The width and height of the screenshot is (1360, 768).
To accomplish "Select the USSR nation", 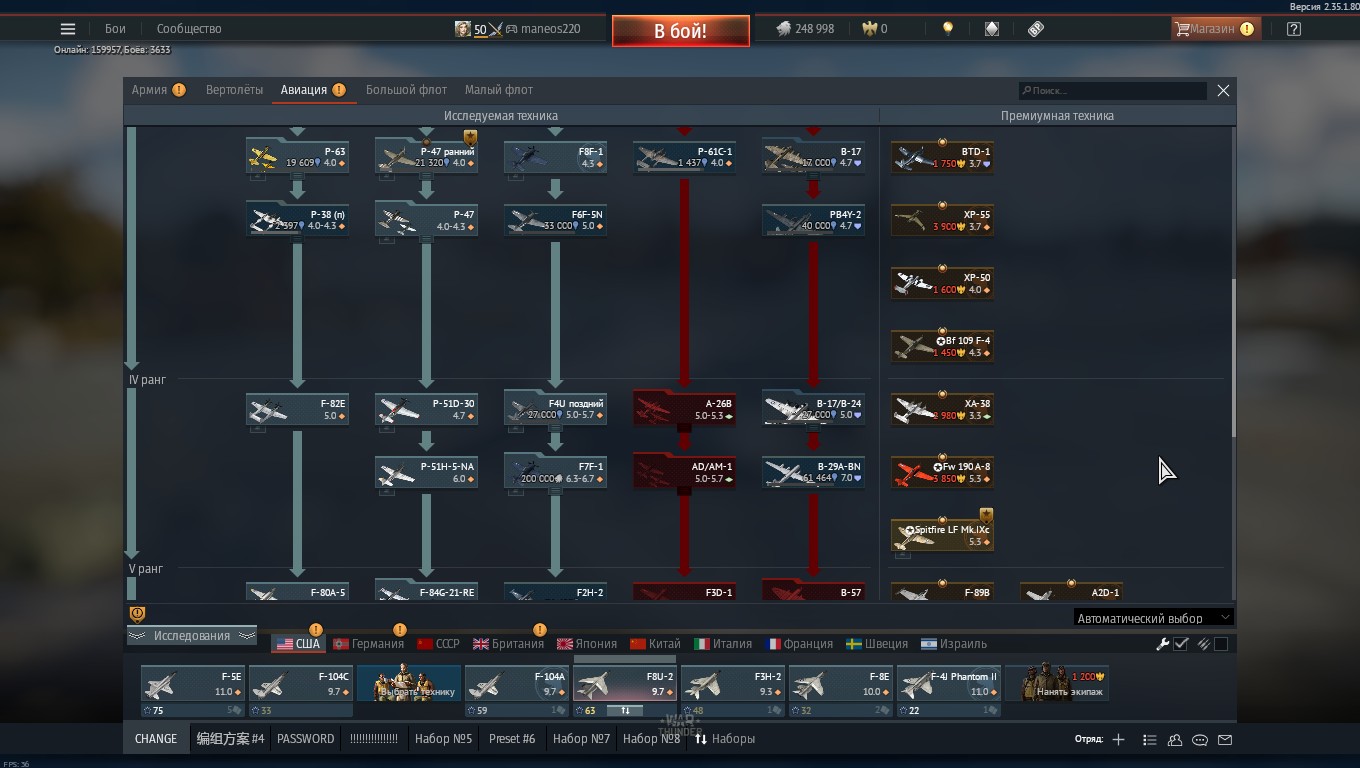I will click(x=438, y=644).
